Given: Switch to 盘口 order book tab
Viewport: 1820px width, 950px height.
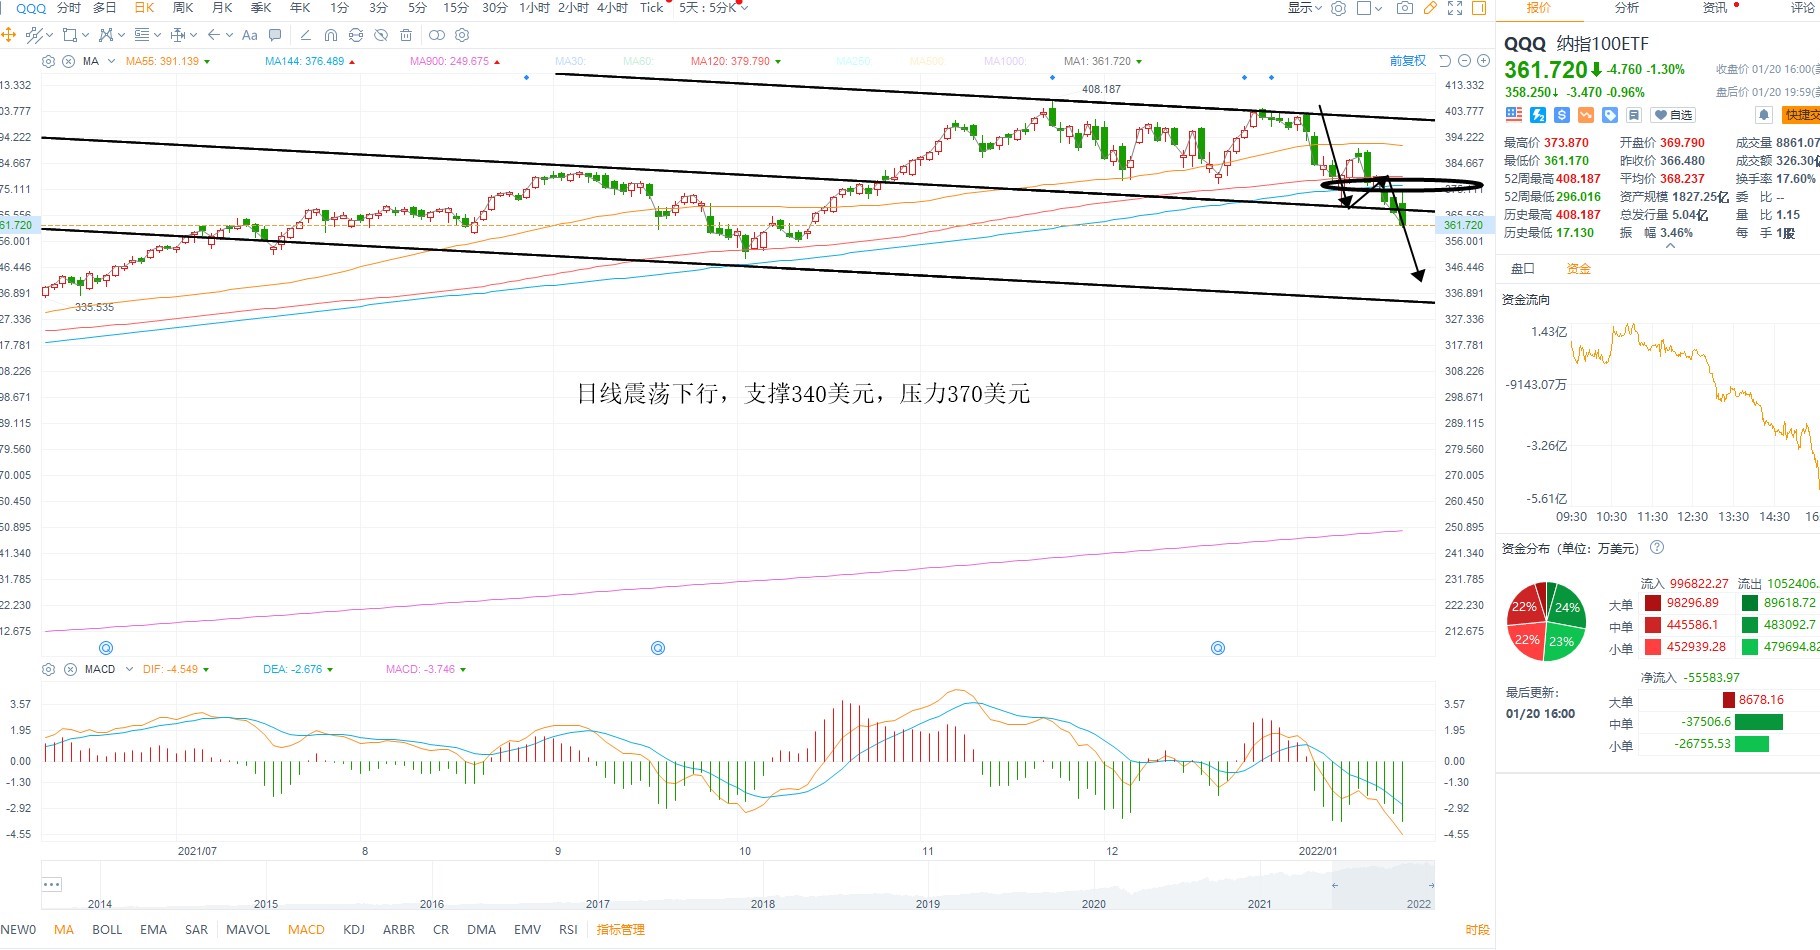Looking at the screenshot, I should 1522,269.
